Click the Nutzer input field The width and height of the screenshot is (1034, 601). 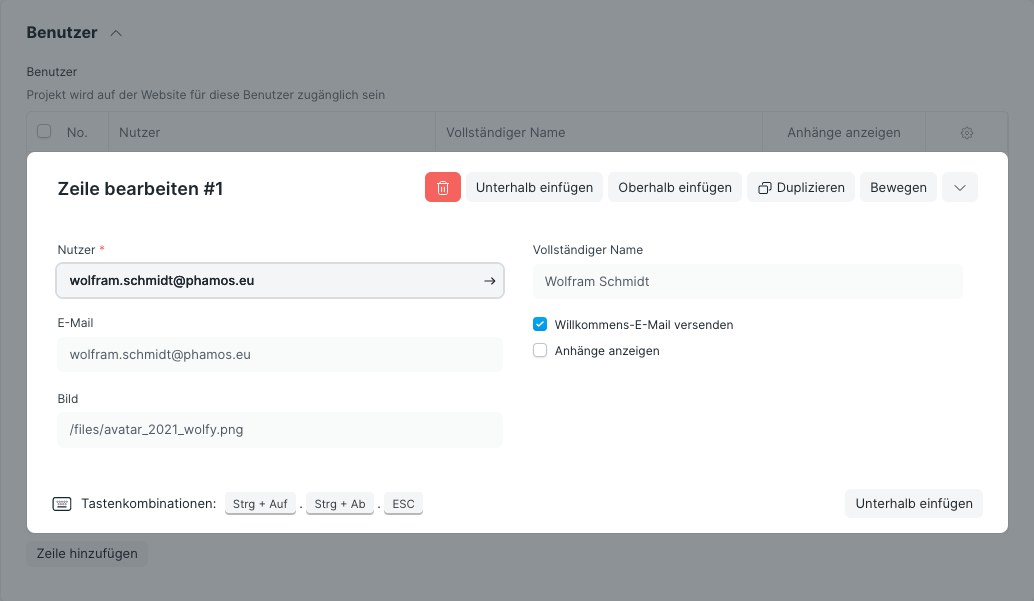click(x=270, y=281)
